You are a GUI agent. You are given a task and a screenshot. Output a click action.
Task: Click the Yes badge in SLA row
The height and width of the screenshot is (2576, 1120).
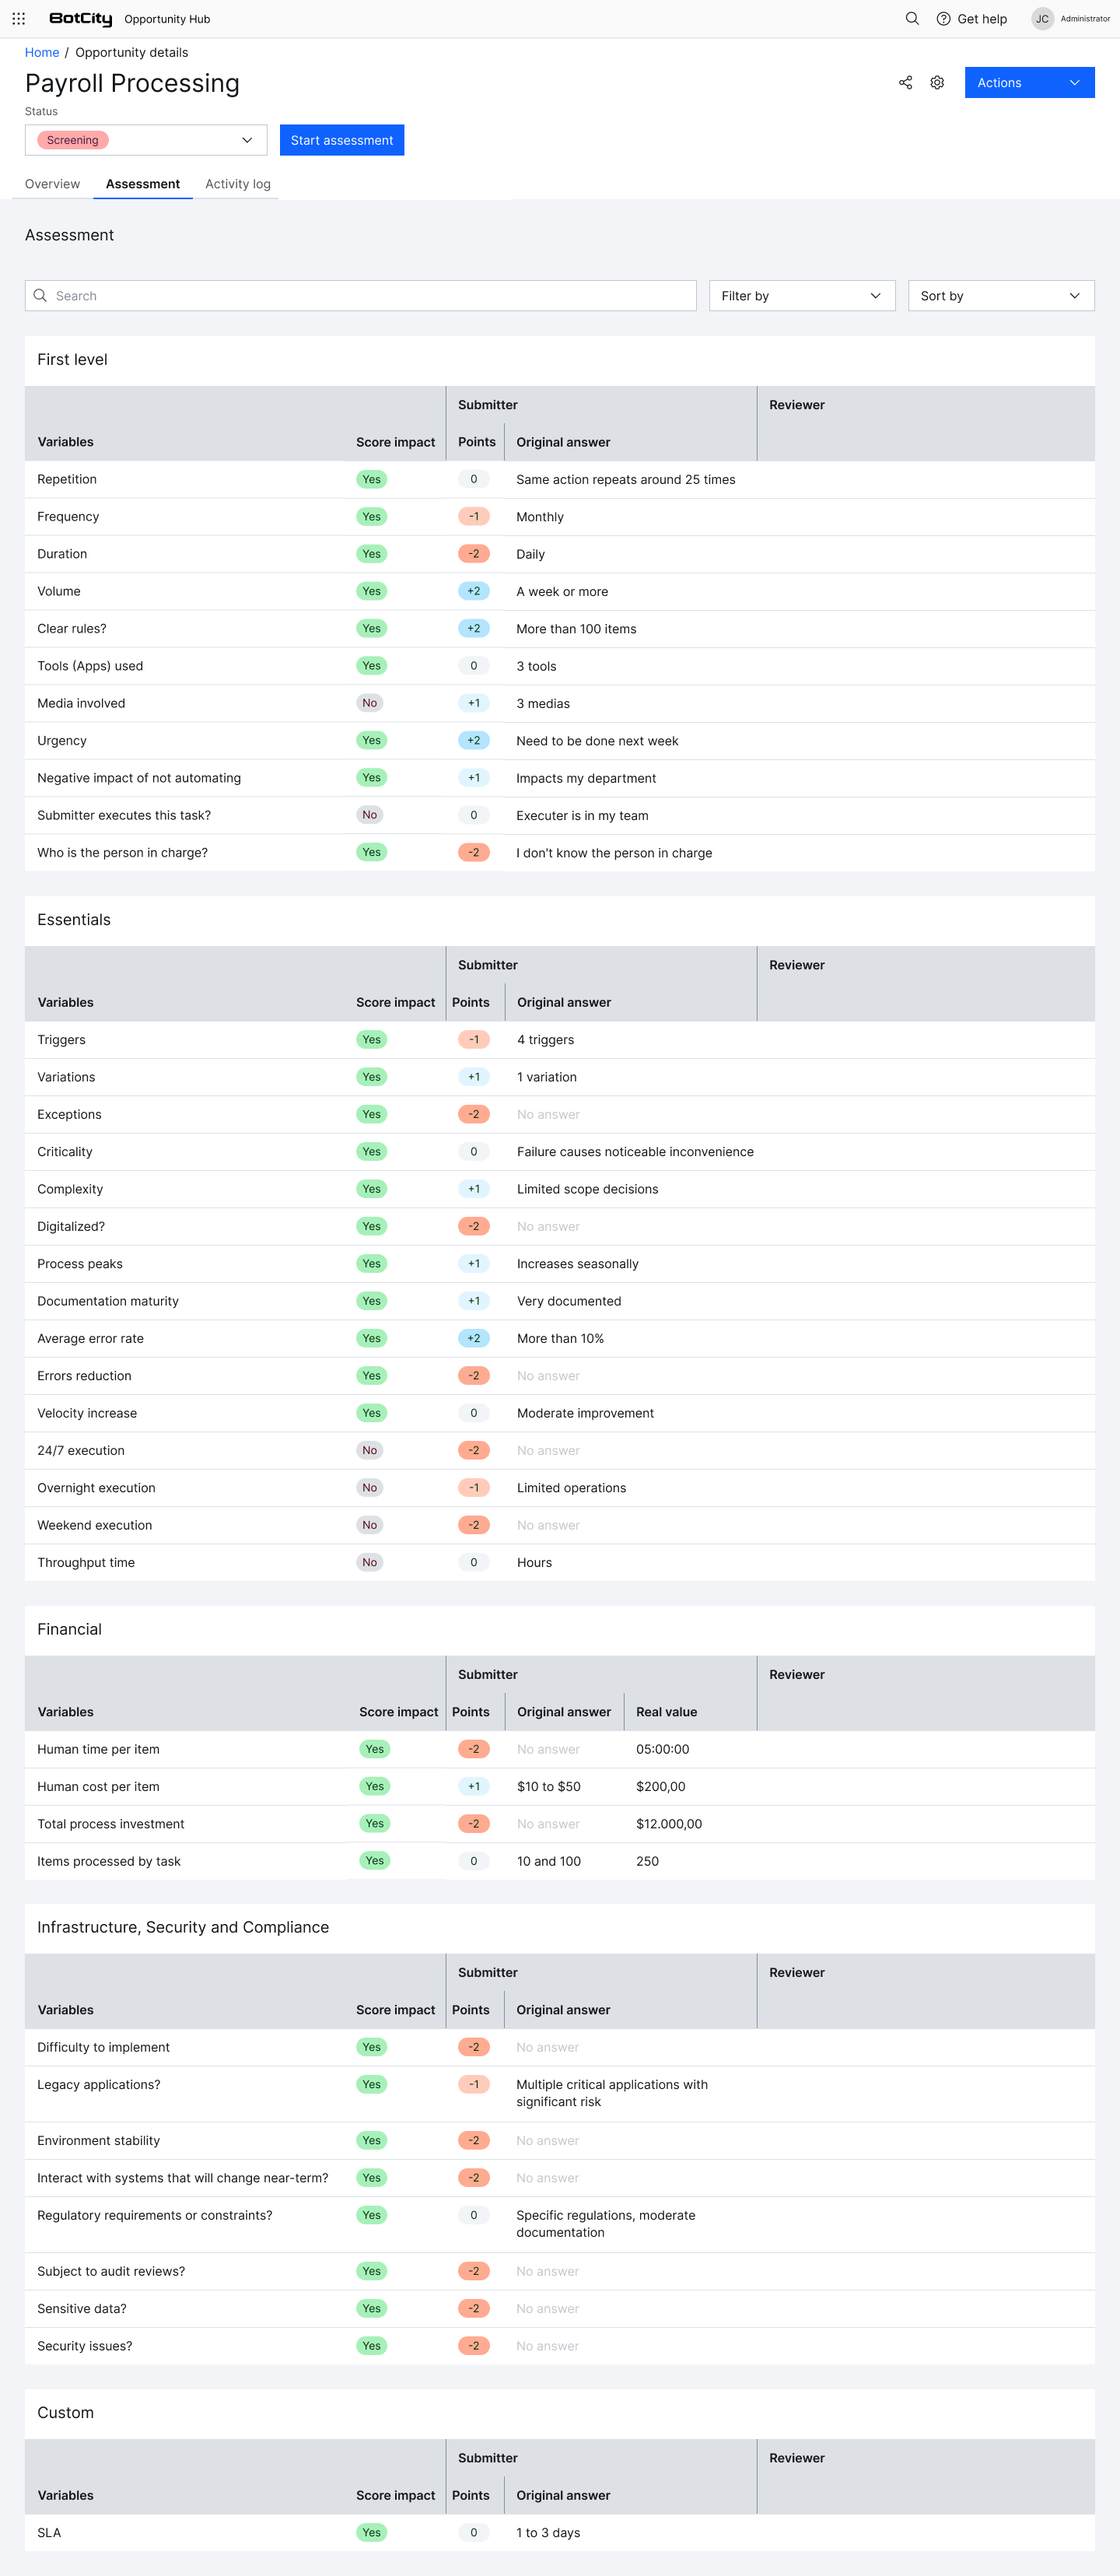[371, 2533]
